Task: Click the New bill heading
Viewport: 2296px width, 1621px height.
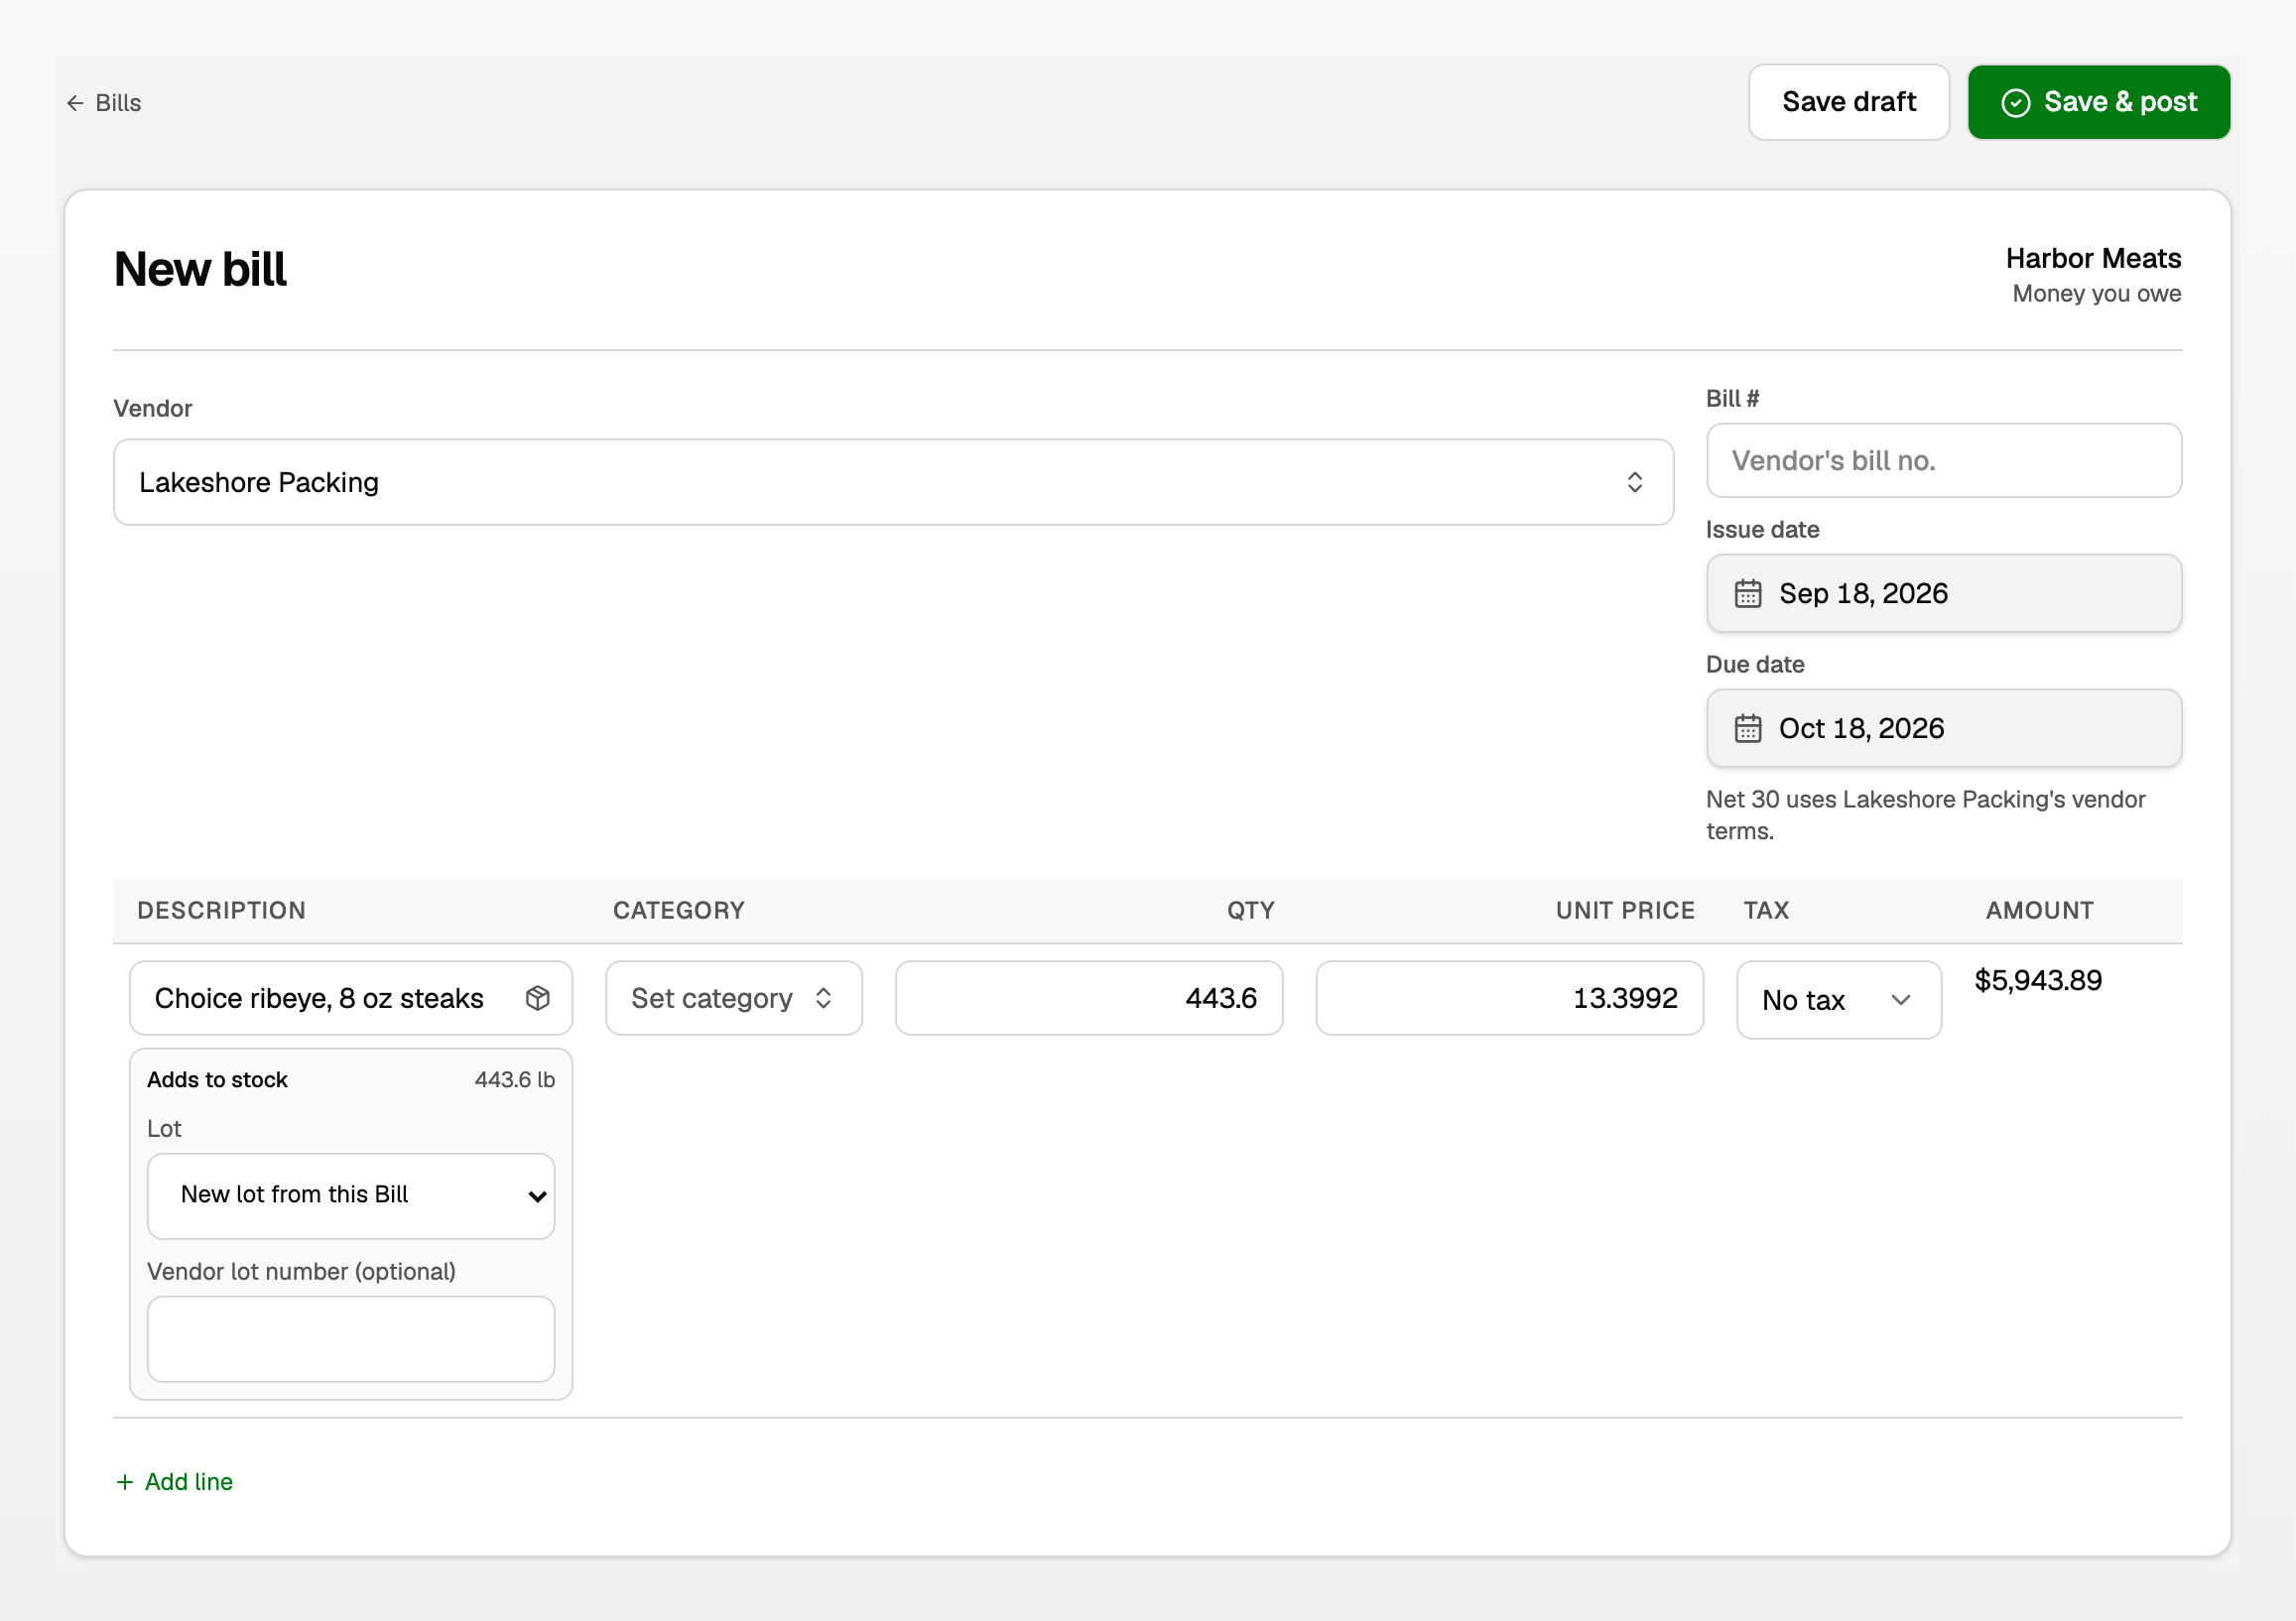Action: pyautogui.click(x=200, y=269)
